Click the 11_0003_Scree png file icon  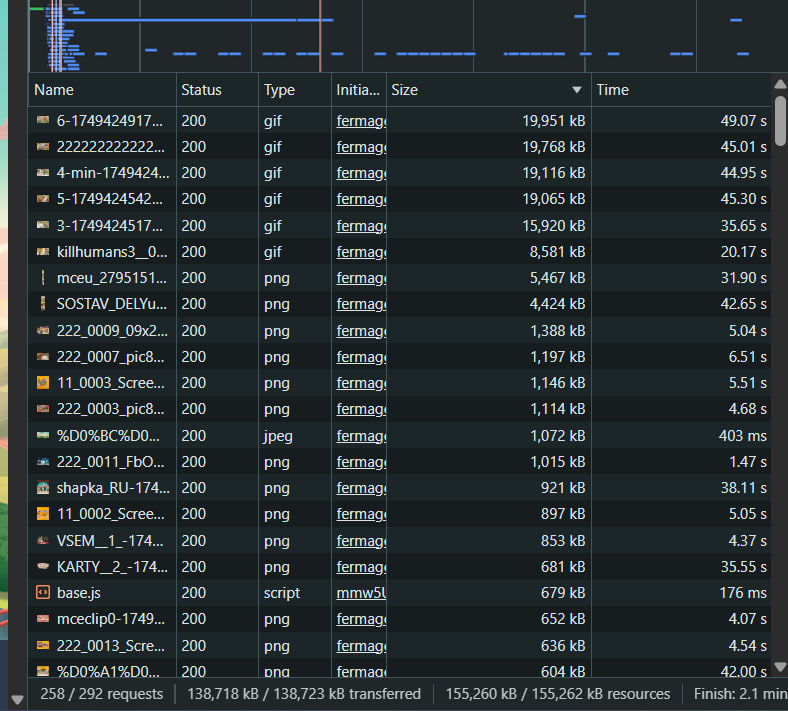[x=43, y=383]
